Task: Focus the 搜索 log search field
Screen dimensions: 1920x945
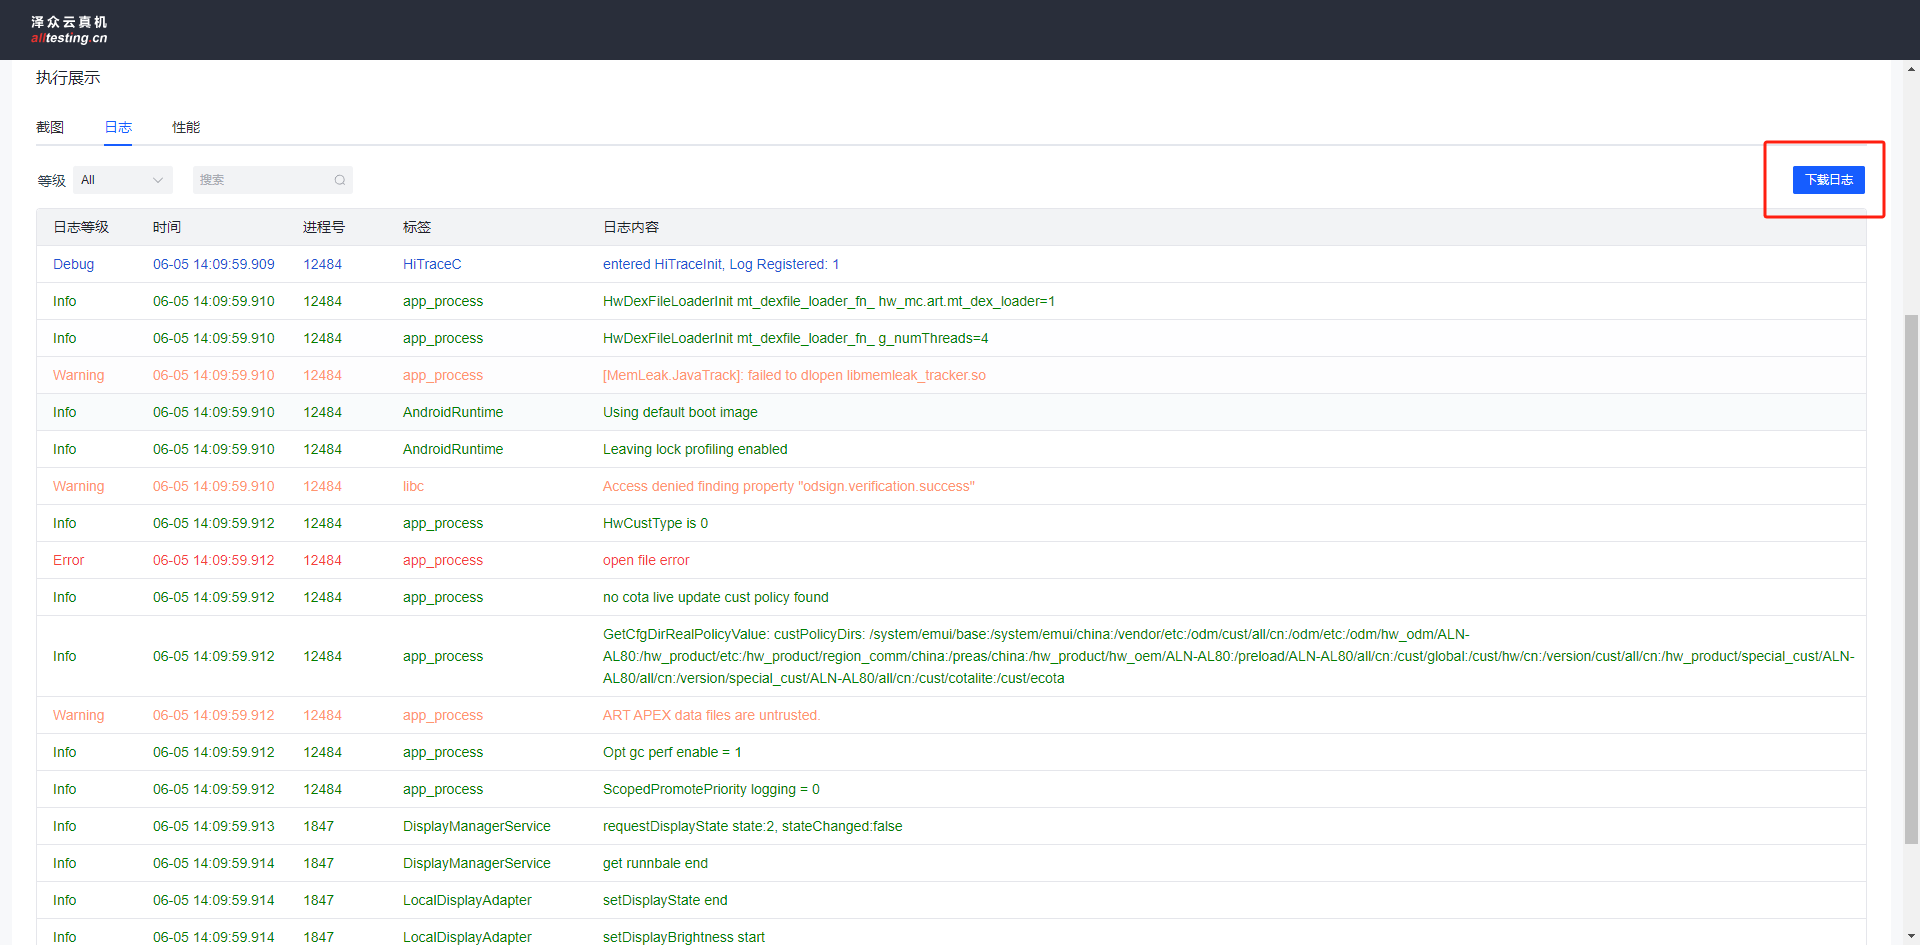Action: (262, 180)
